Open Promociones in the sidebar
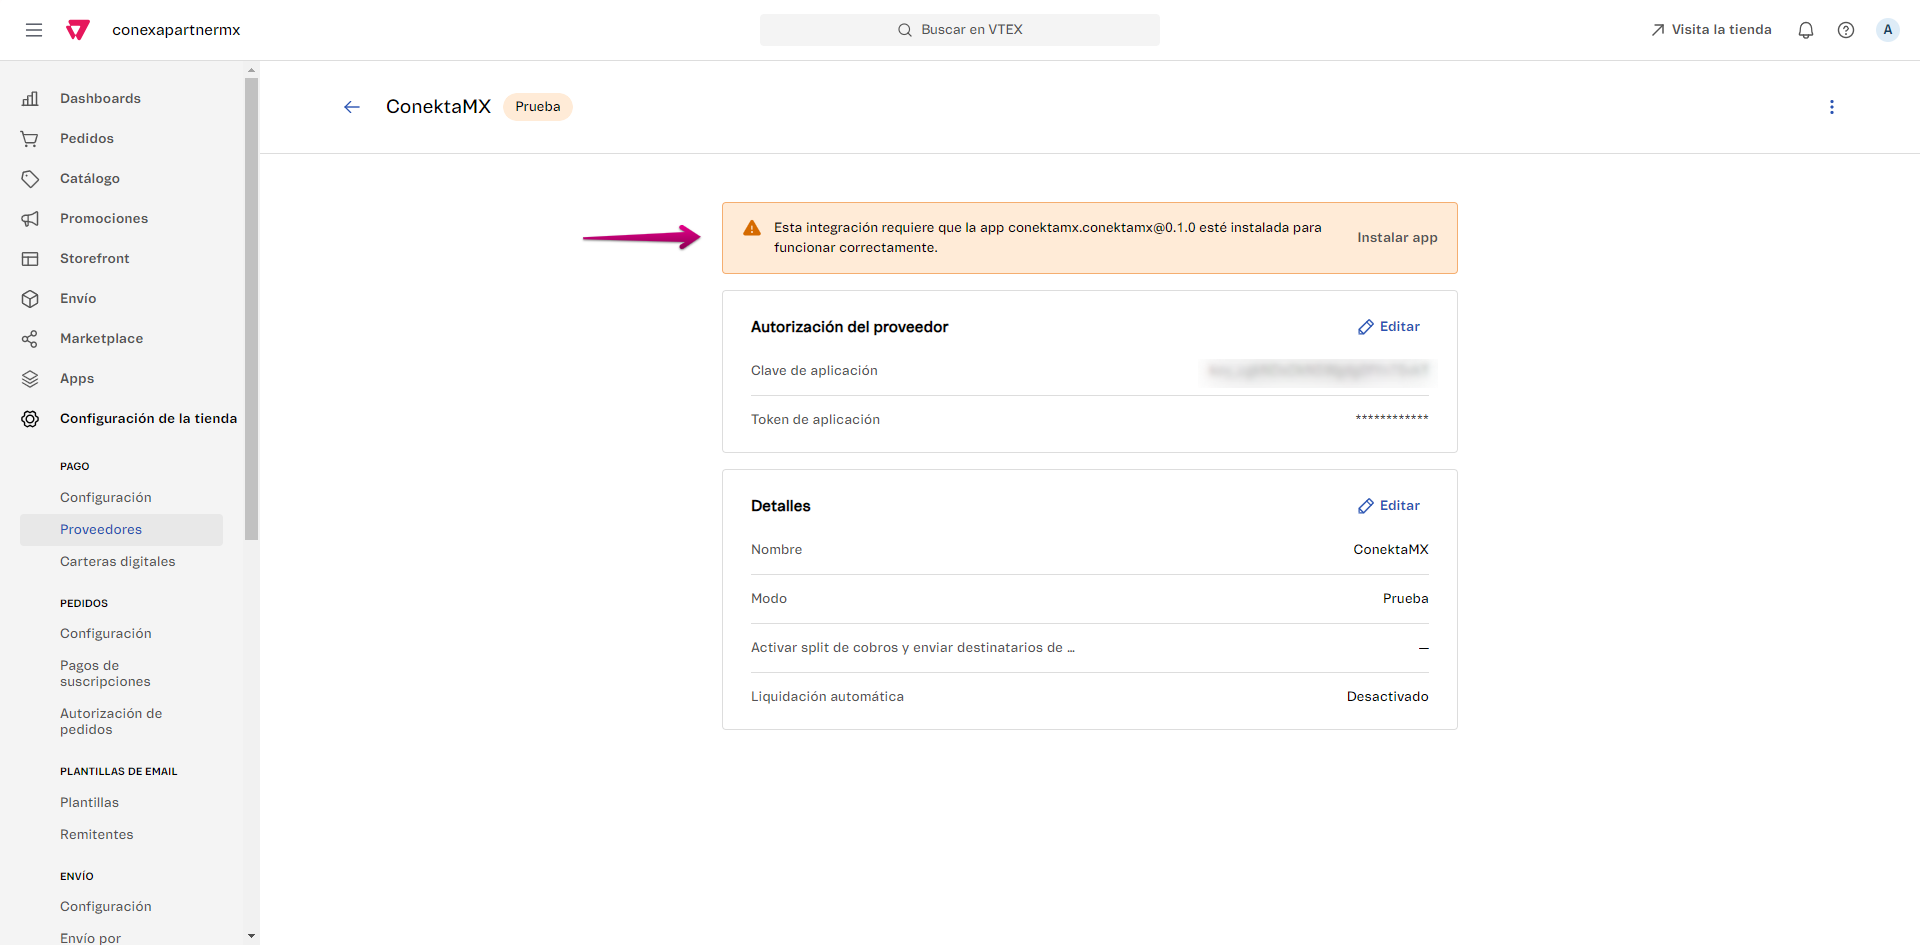The image size is (1920, 945). tap(104, 218)
